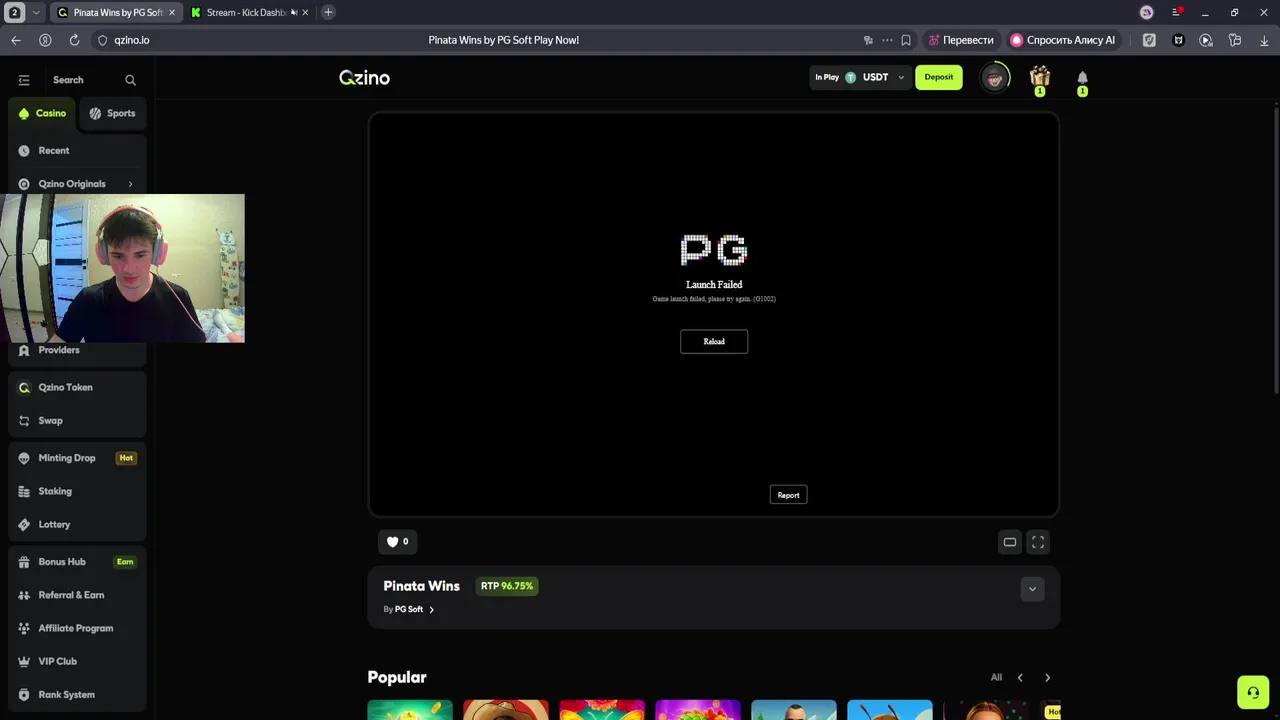The width and height of the screenshot is (1280, 720).
Task: Show previous Popular games with left arrow
Action: [x=1020, y=677]
